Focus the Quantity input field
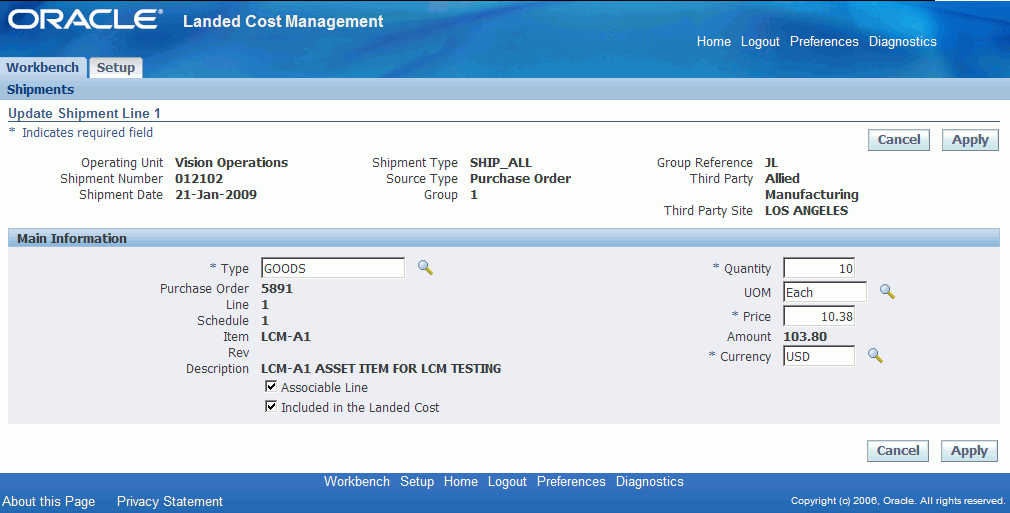 pyautogui.click(x=819, y=268)
